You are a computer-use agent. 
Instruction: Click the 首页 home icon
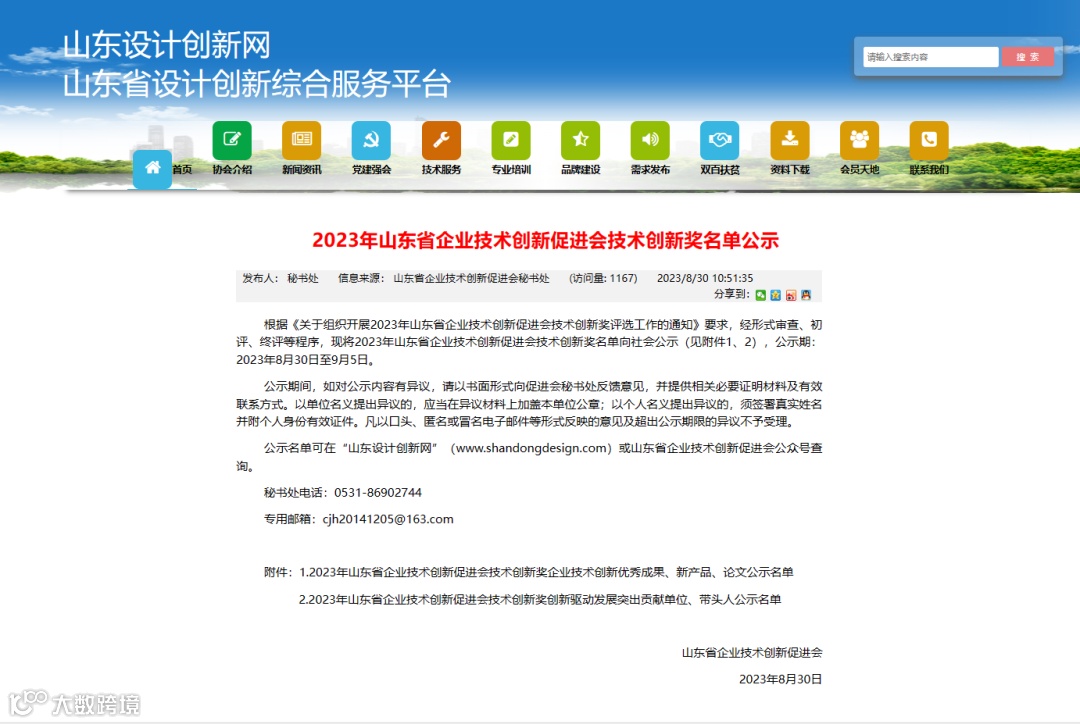tap(152, 169)
